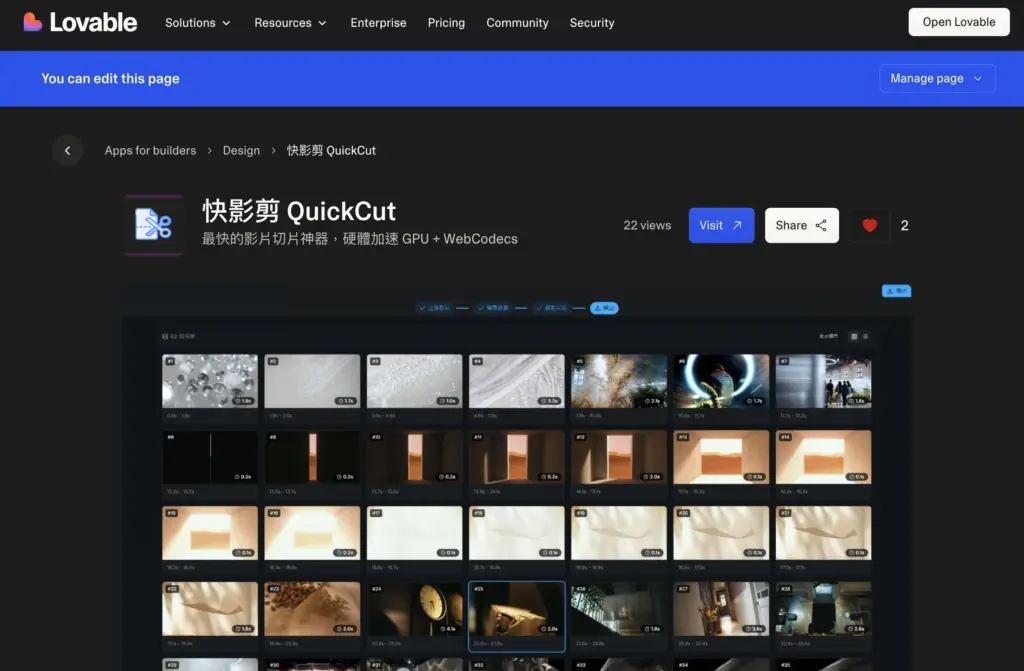
Task: Click the external-link arrow inside the Visit button
Action: (737, 225)
